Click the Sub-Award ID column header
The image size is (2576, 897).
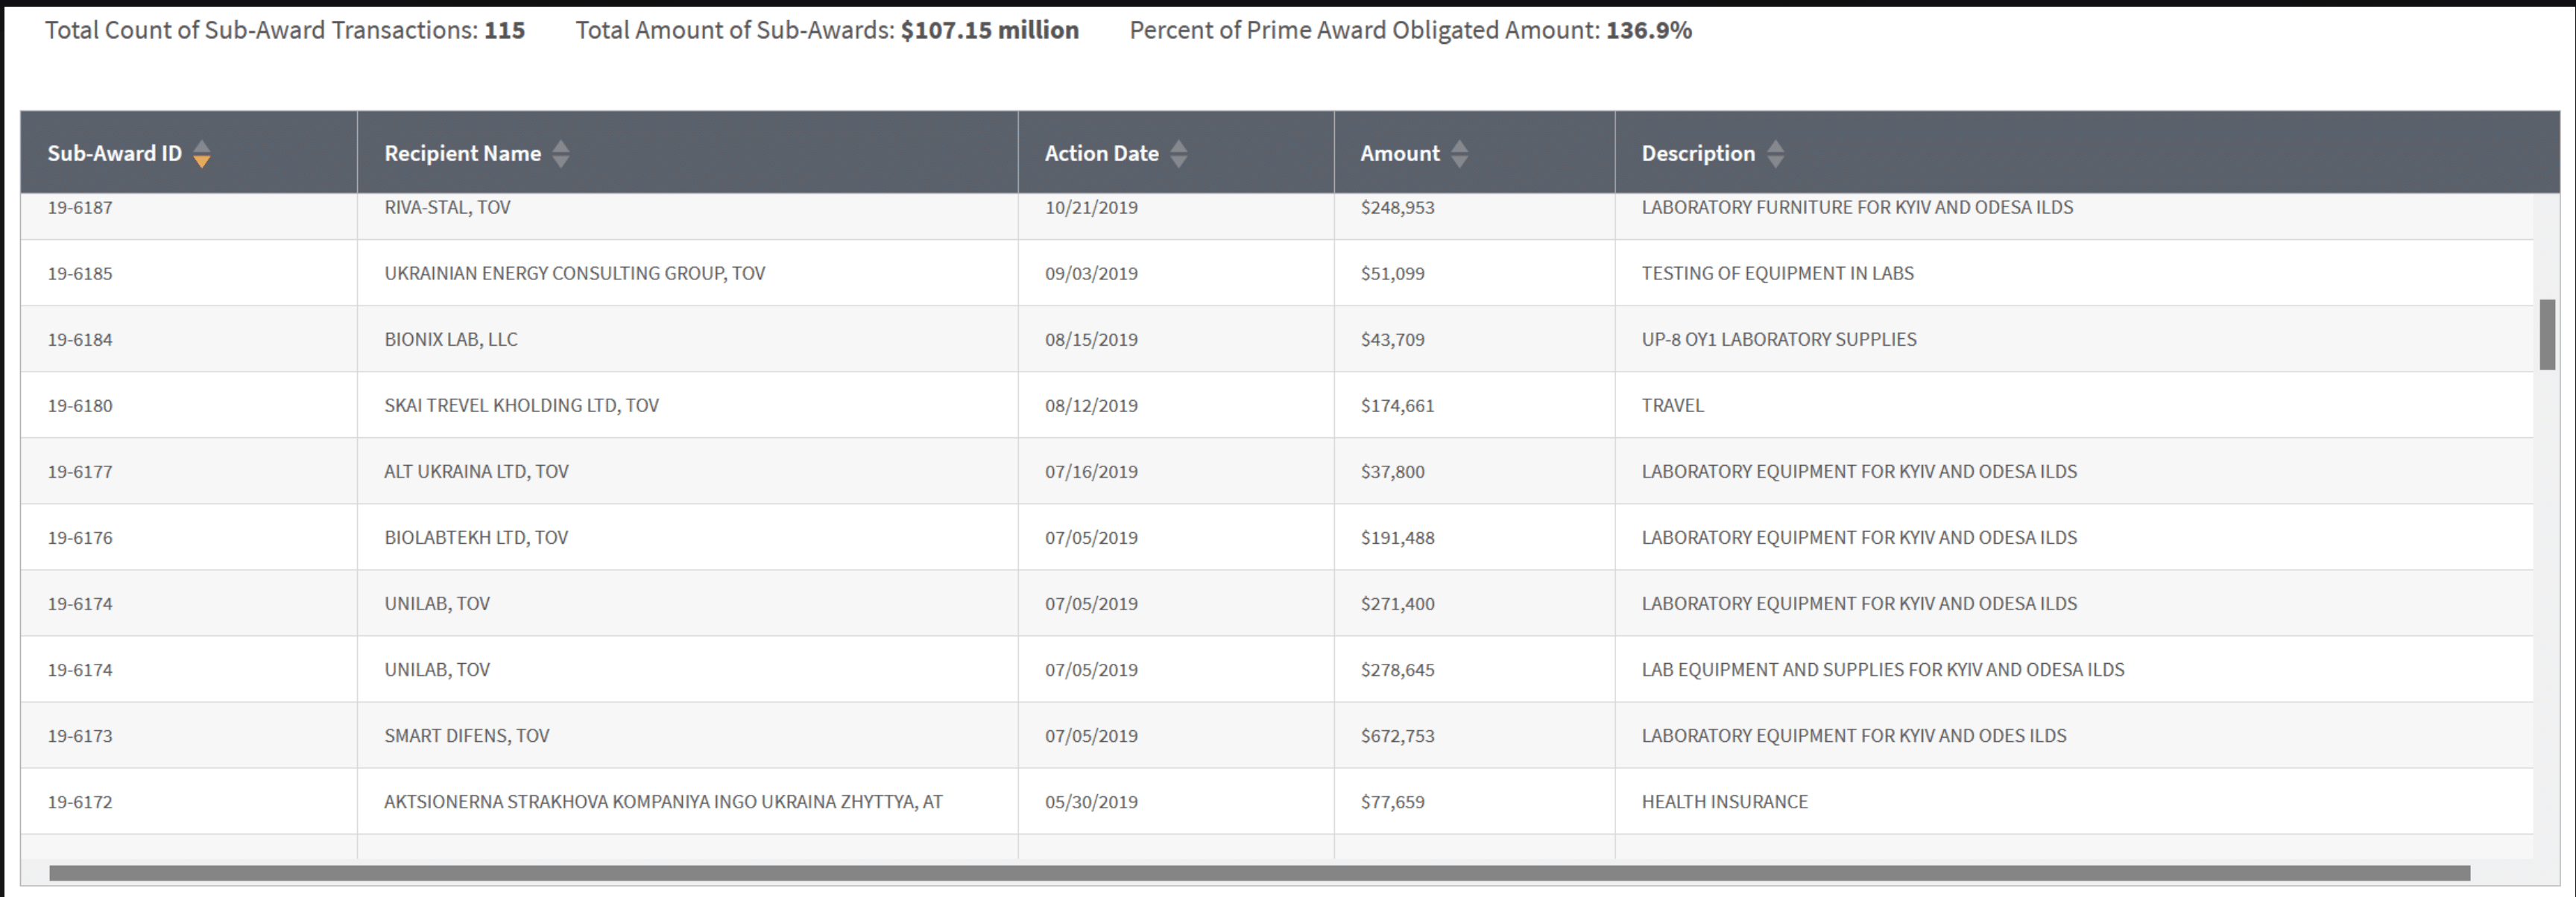(x=115, y=154)
